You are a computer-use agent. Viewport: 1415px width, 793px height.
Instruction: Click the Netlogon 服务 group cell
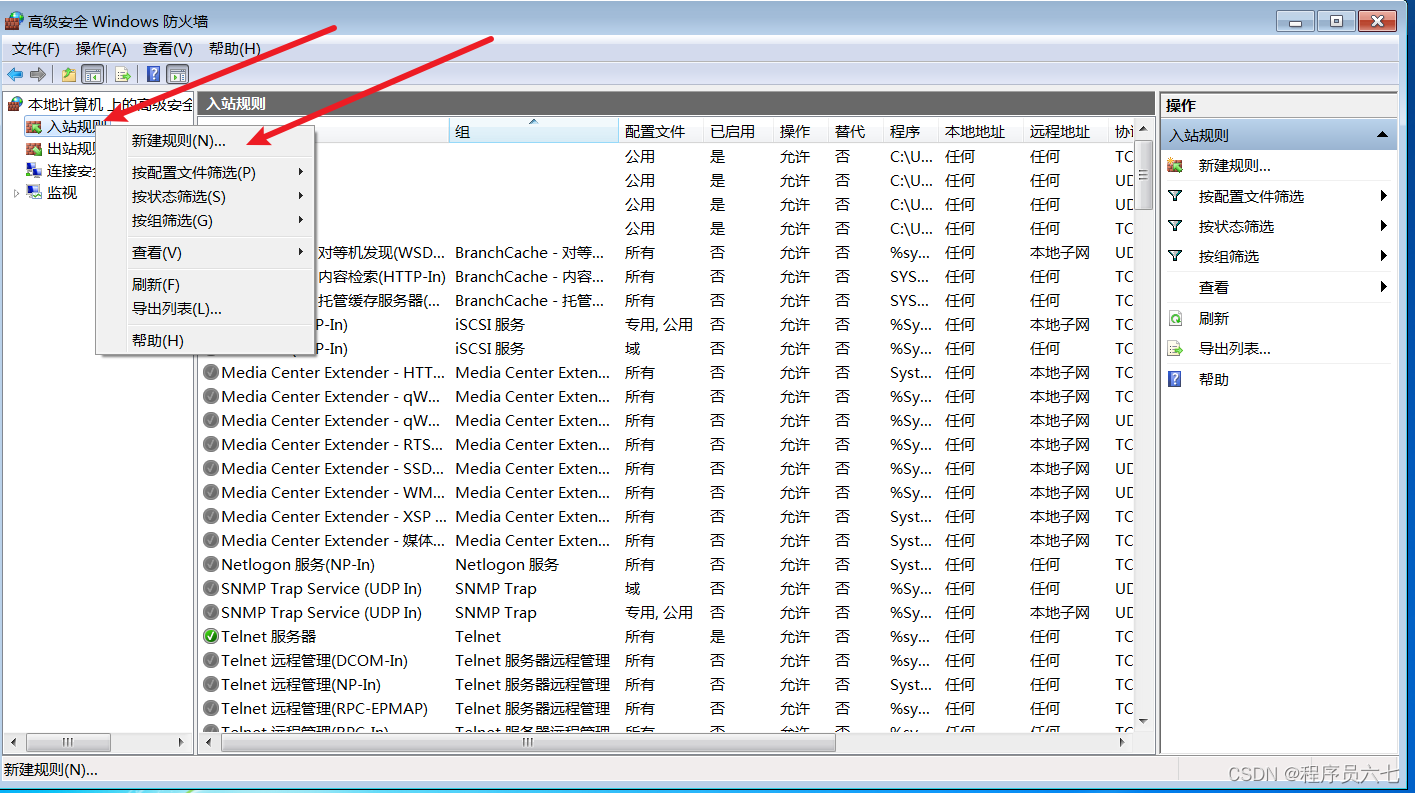(507, 564)
